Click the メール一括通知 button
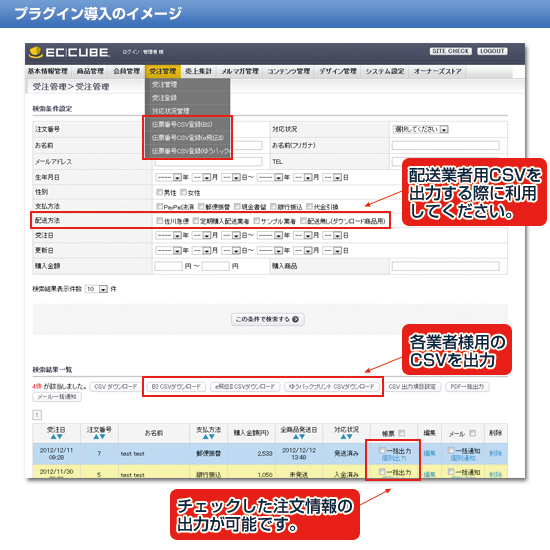This screenshot has width=550, height=550. (x=57, y=397)
